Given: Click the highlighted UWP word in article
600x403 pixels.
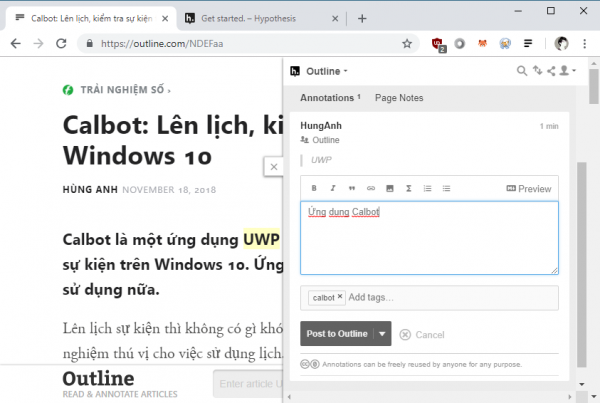Looking at the screenshot, I should tap(262, 240).
